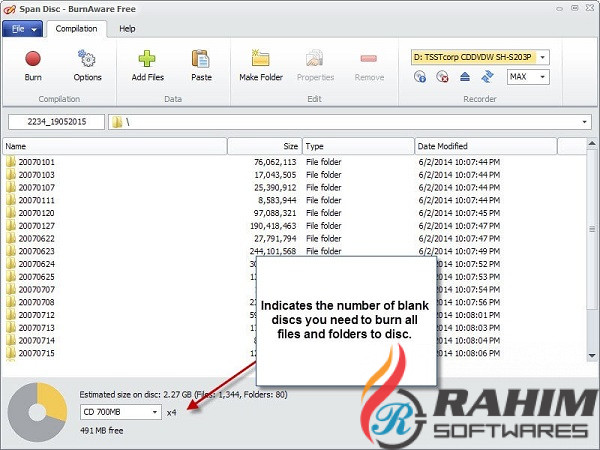The height and width of the screenshot is (450, 600).
Task: Select folder 20070713
Action: click(36, 328)
